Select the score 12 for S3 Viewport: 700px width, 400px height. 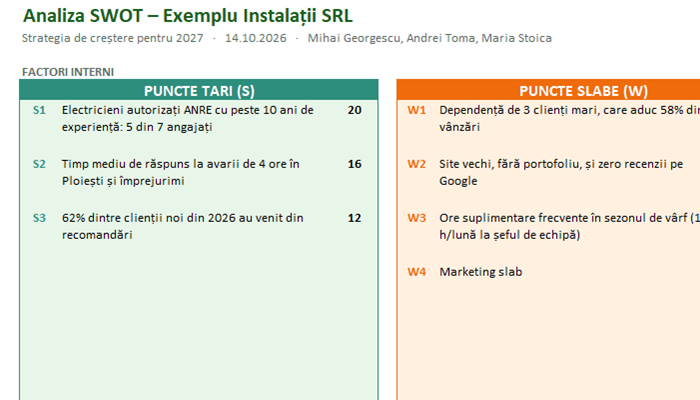(x=354, y=218)
